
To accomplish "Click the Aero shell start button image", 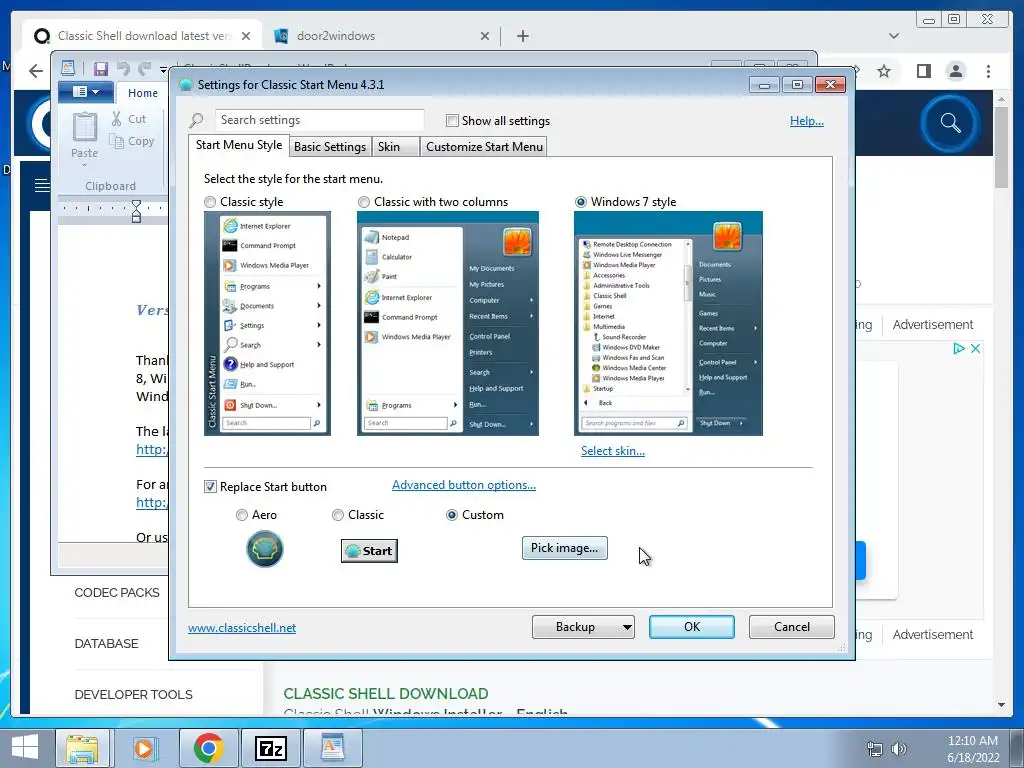I will point(264,549).
